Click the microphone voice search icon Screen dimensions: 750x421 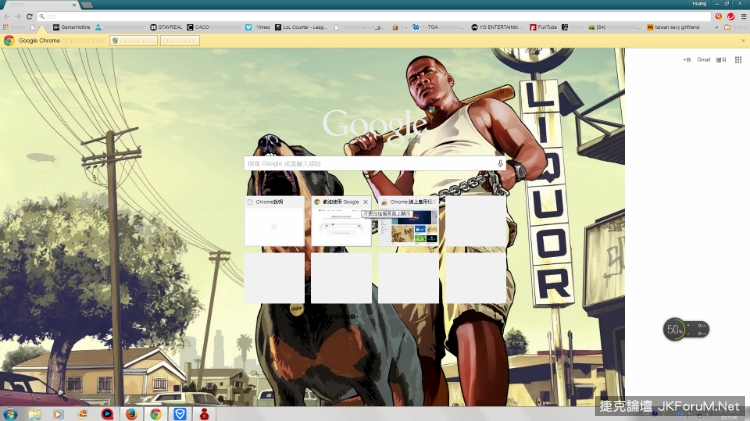pos(500,163)
